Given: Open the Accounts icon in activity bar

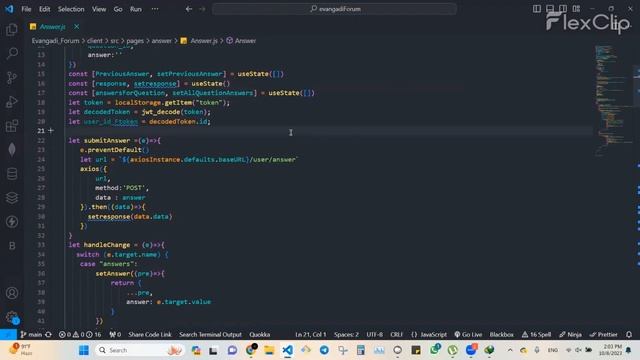Looking at the screenshot, I should point(12,293).
